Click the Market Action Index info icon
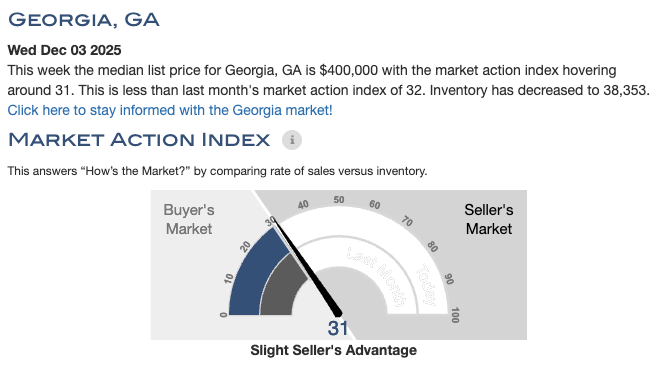Viewport: 652px width, 375px height. click(292, 140)
